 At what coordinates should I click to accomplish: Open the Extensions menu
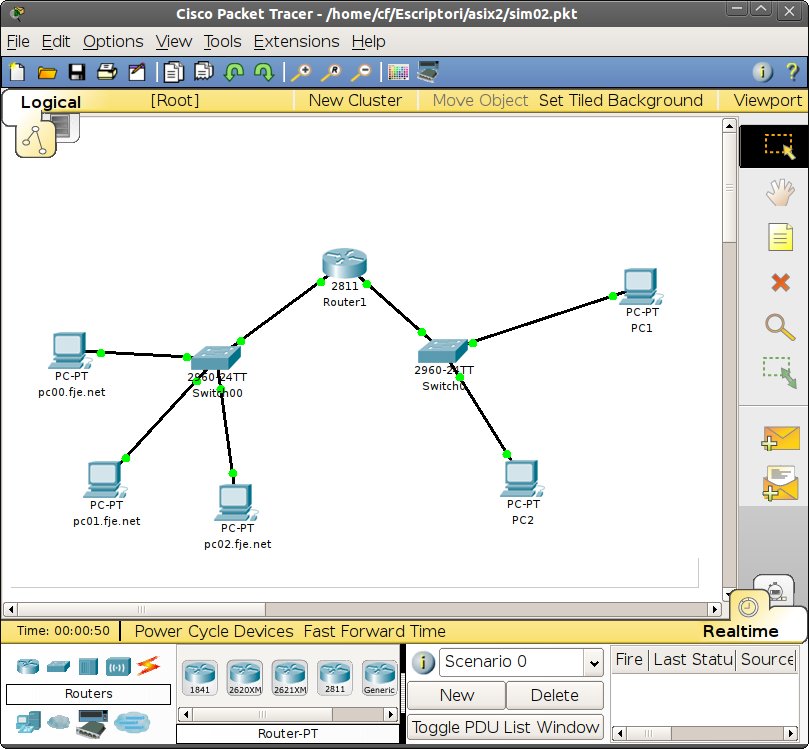[297, 41]
